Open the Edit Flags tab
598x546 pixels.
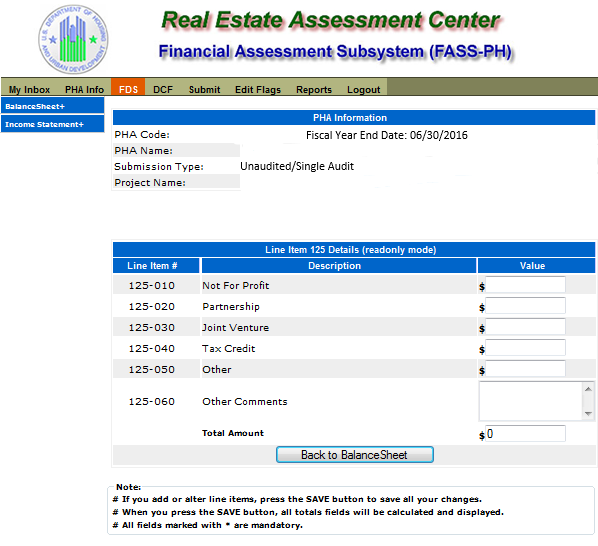[x=258, y=90]
